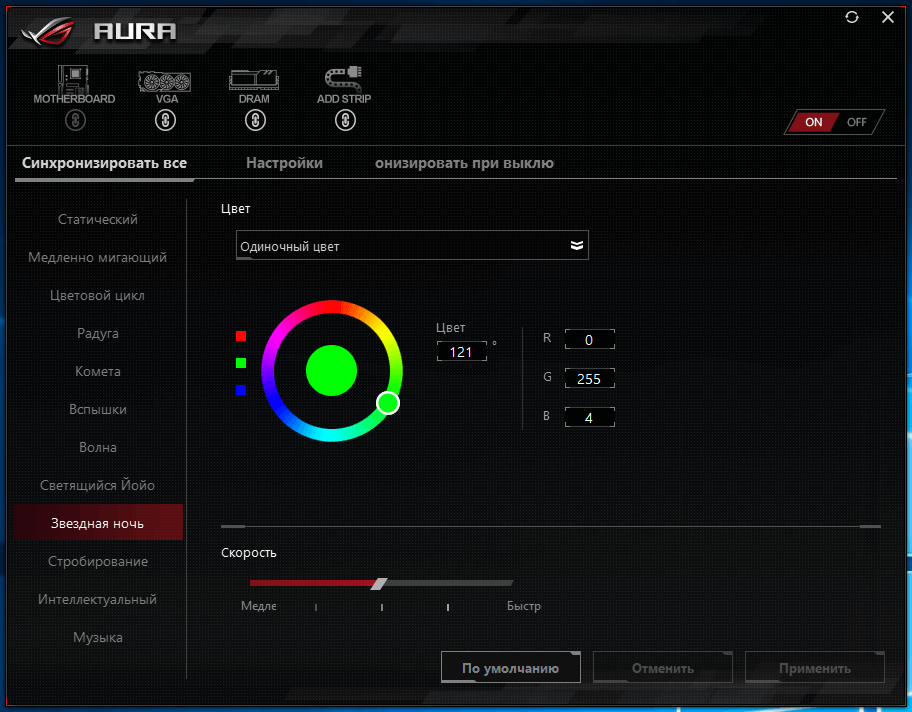Open the Настройки tab
The image size is (912, 712).
coord(284,163)
